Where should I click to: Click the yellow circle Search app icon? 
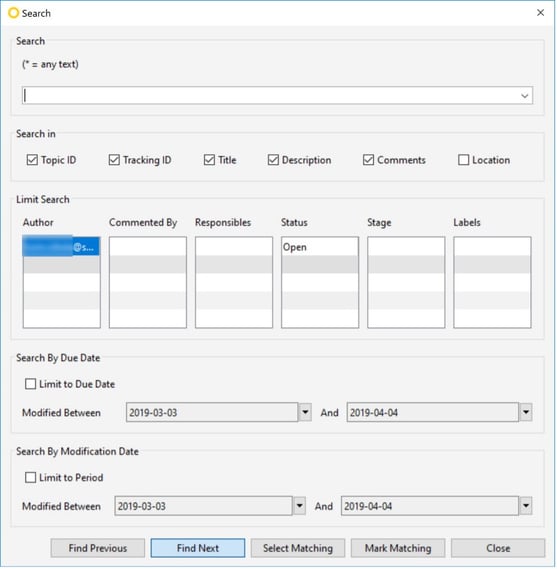click(13, 13)
